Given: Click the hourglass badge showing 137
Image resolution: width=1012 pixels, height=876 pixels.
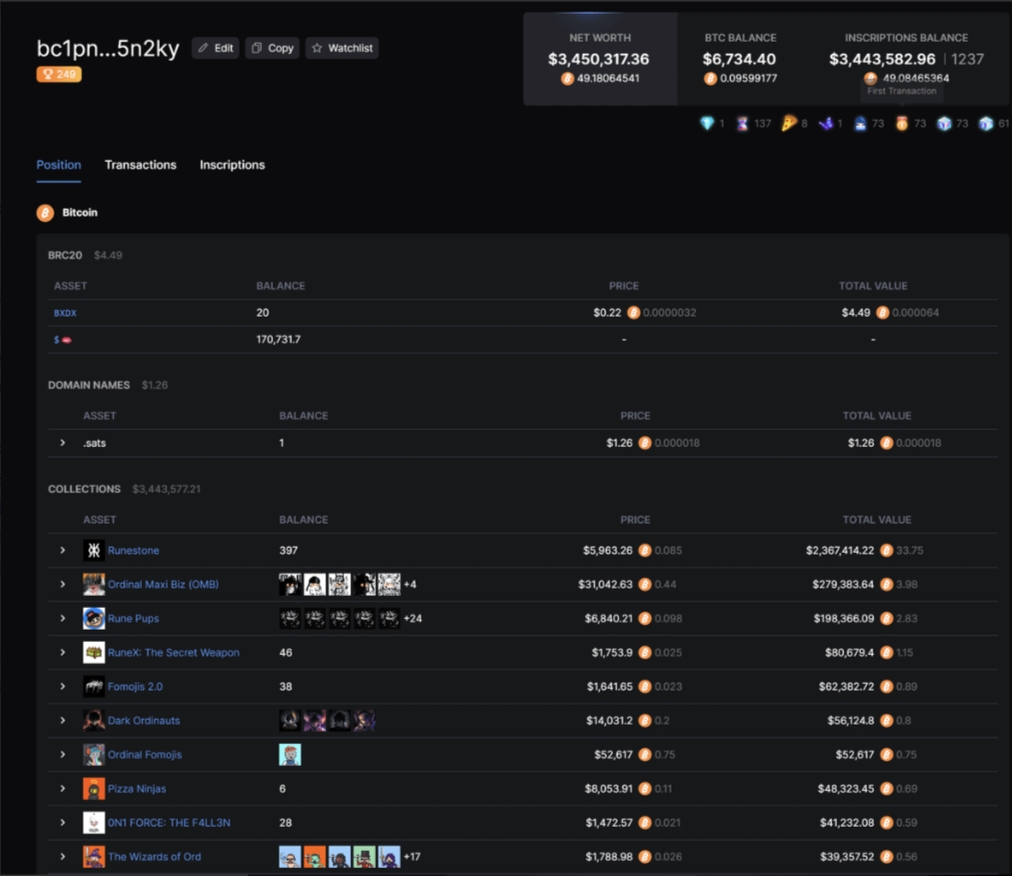Looking at the screenshot, I should tap(741, 124).
